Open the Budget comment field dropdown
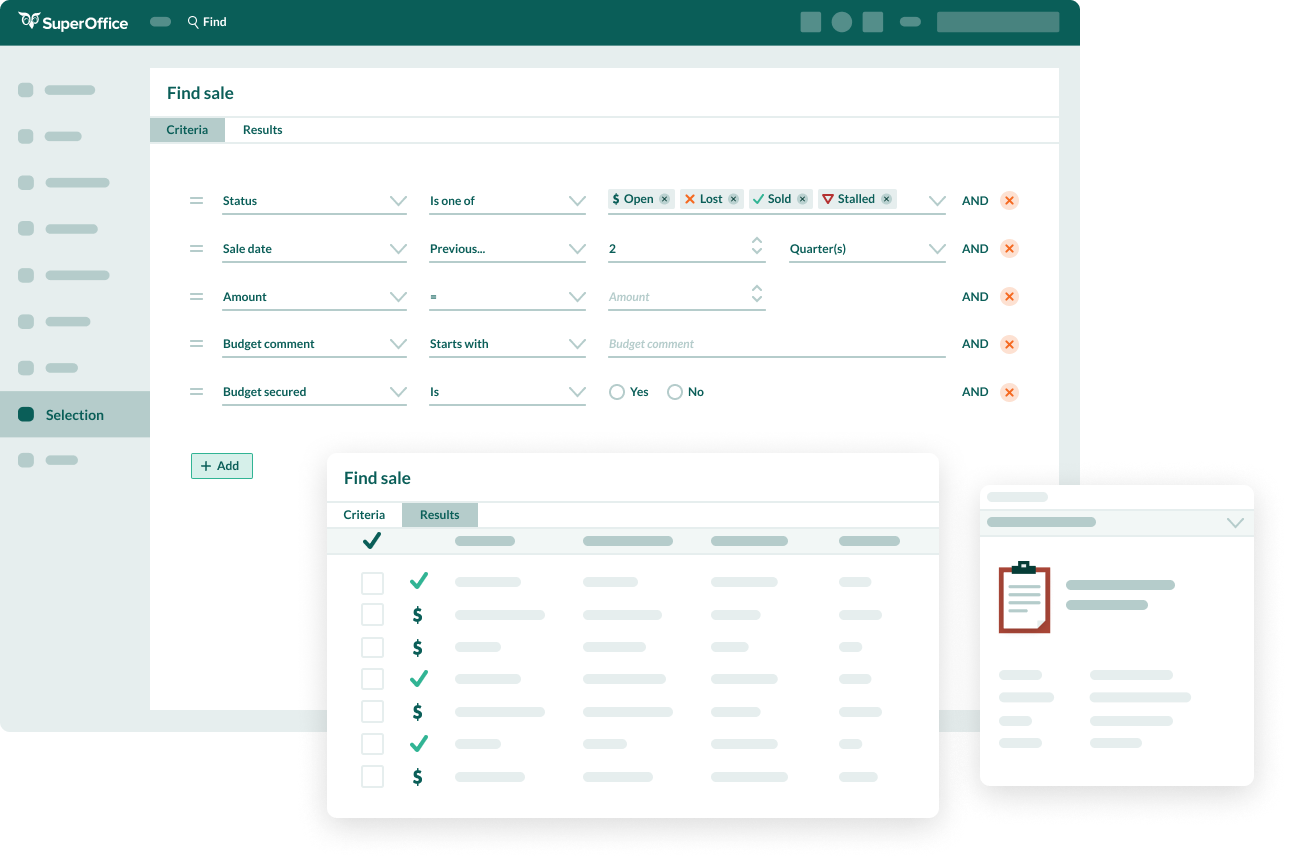Image resolution: width=1300 pixels, height=864 pixels. click(314, 344)
